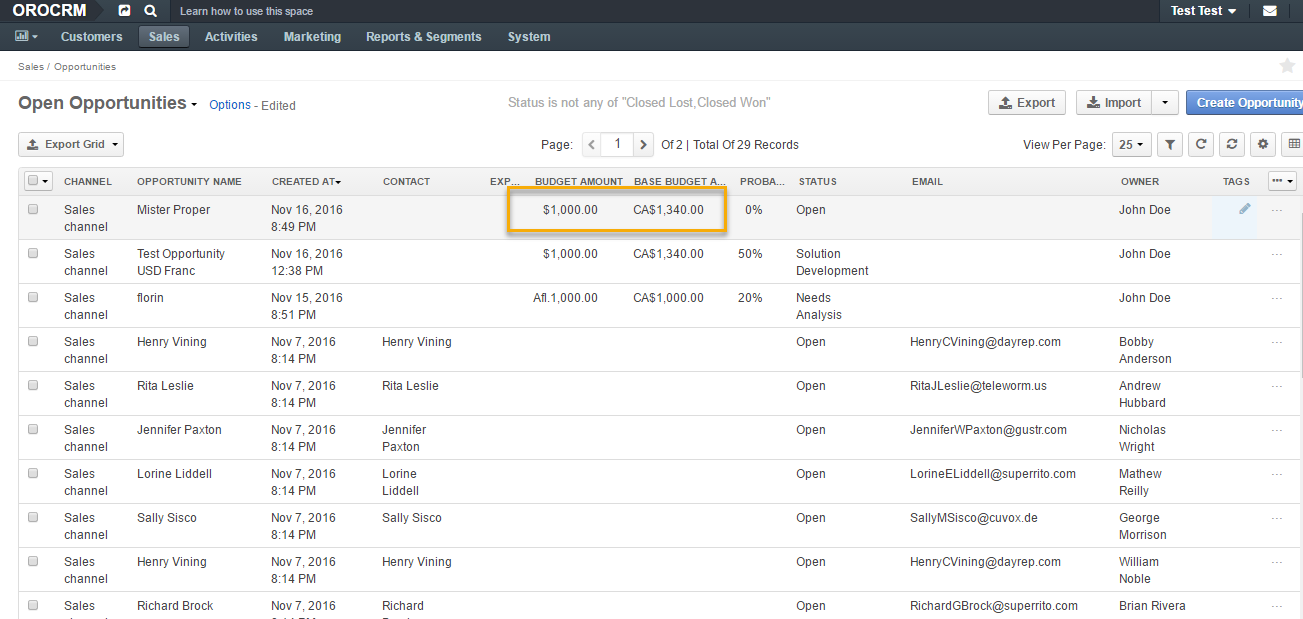Sort by the Channel column header
The width and height of the screenshot is (1303, 619).
point(88,182)
